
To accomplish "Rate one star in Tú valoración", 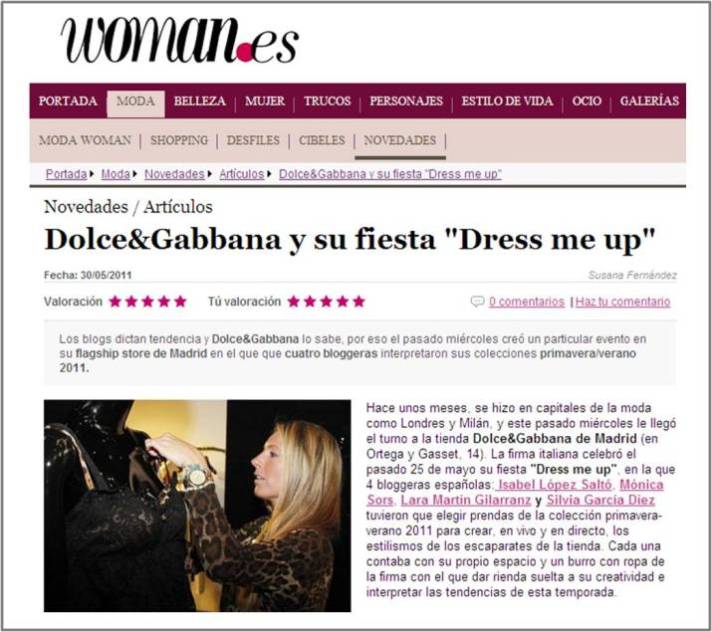I will pyautogui.click(x=294, y=301).
